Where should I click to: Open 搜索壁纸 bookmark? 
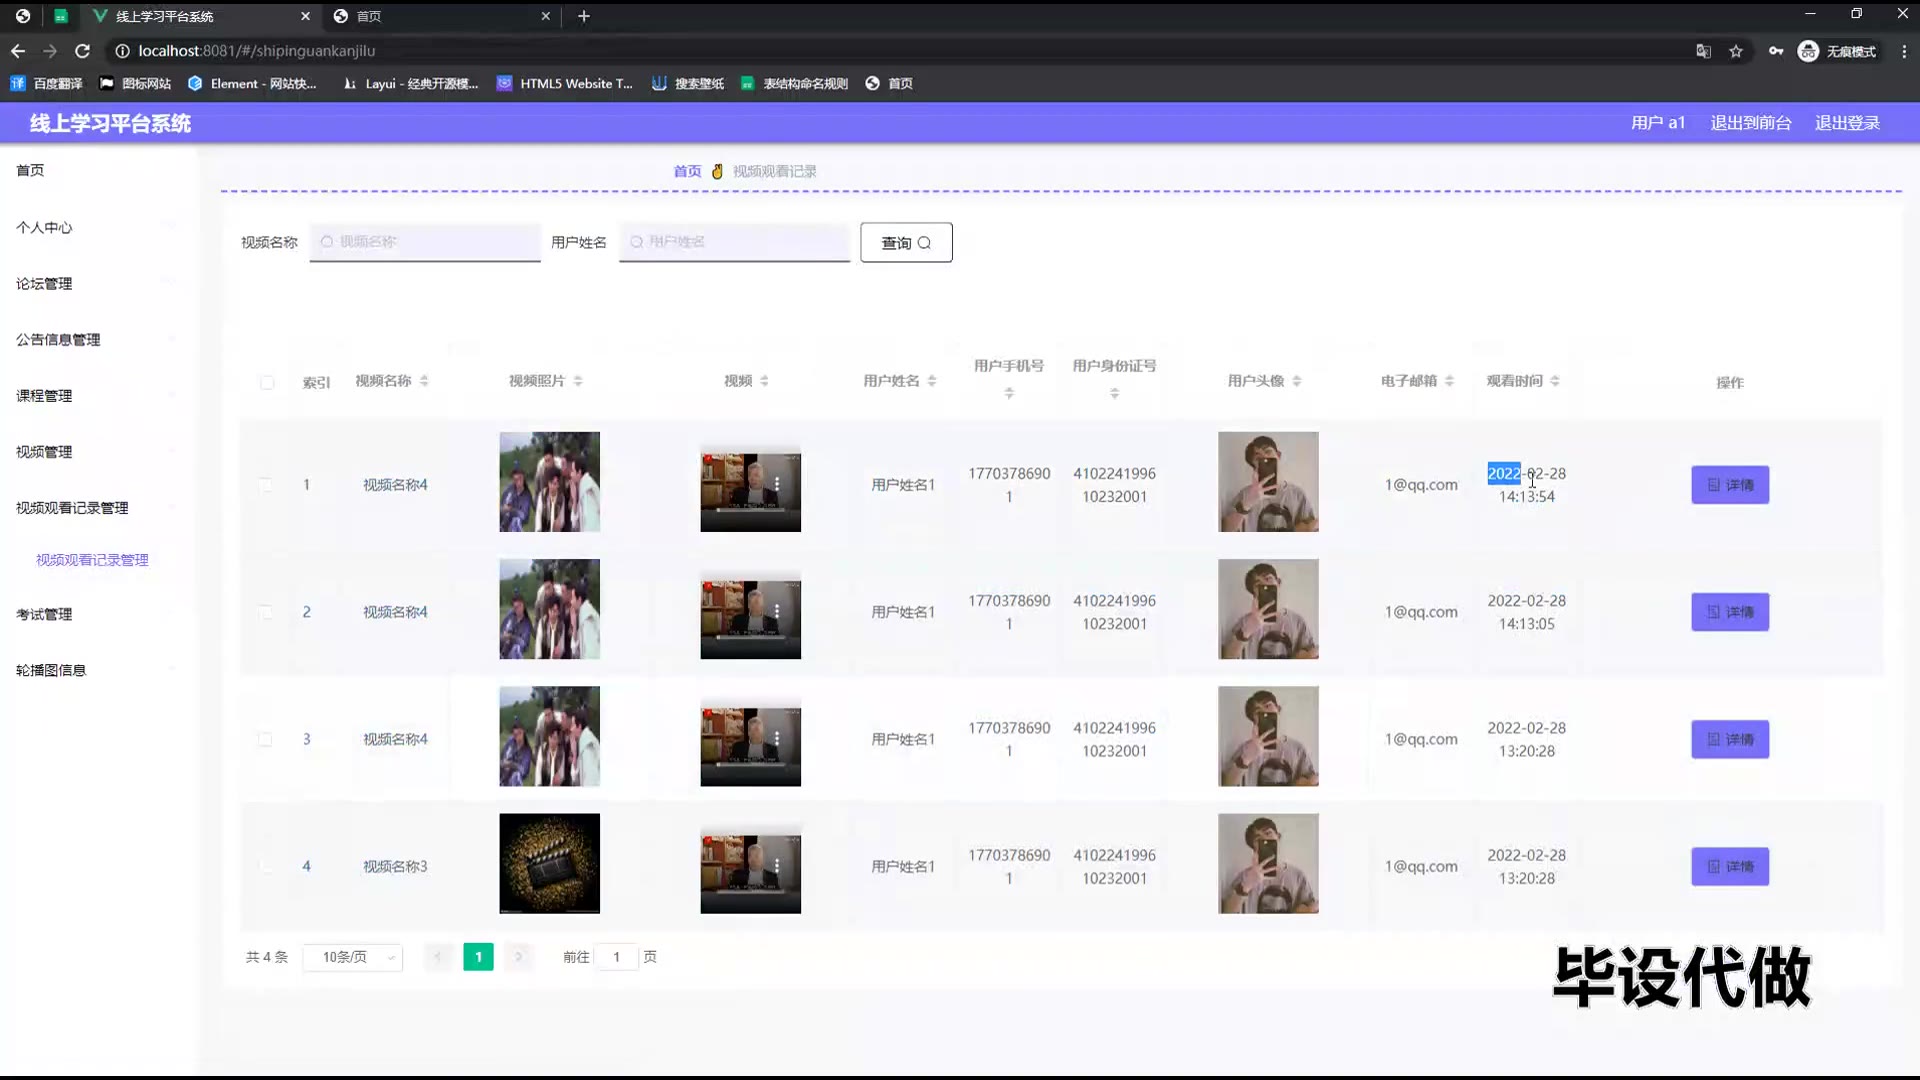pos(688,84)
